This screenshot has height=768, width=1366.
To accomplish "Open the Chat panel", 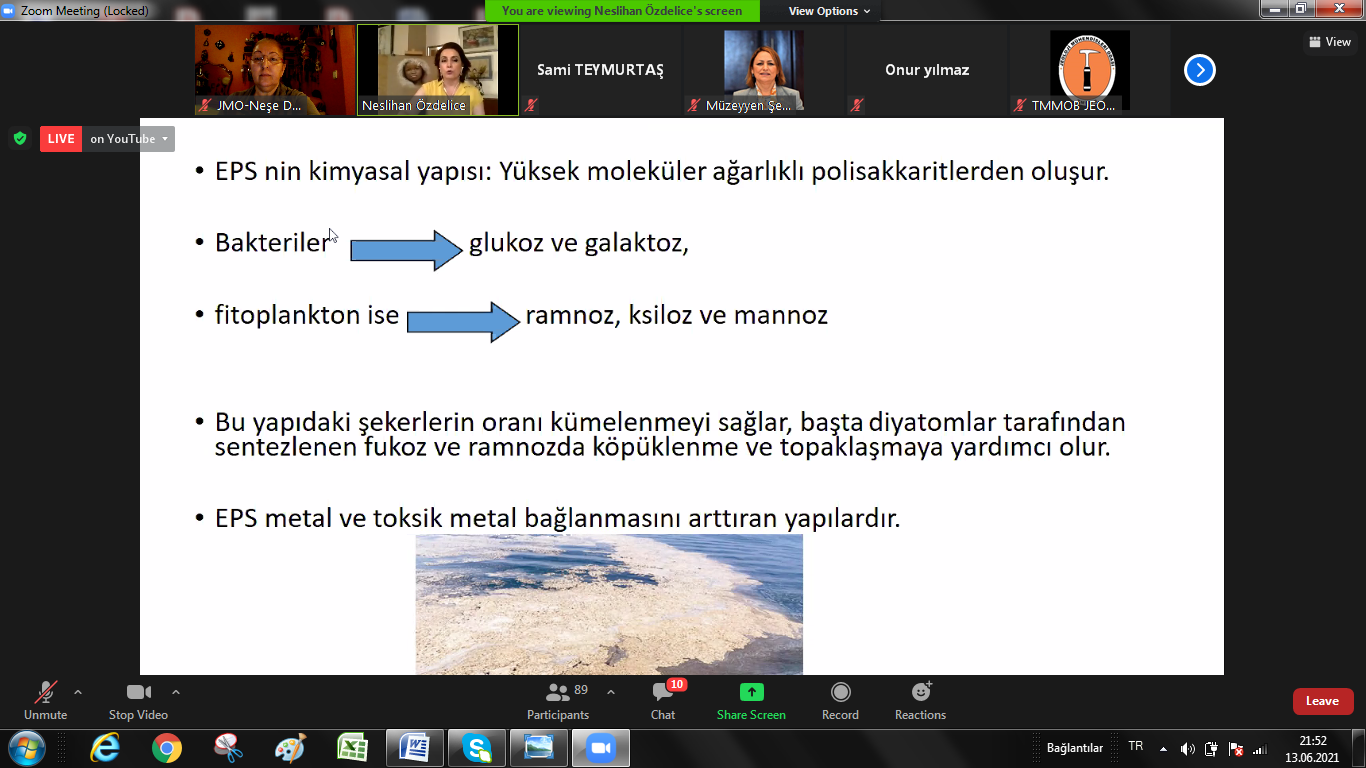I will coord(663,700).
